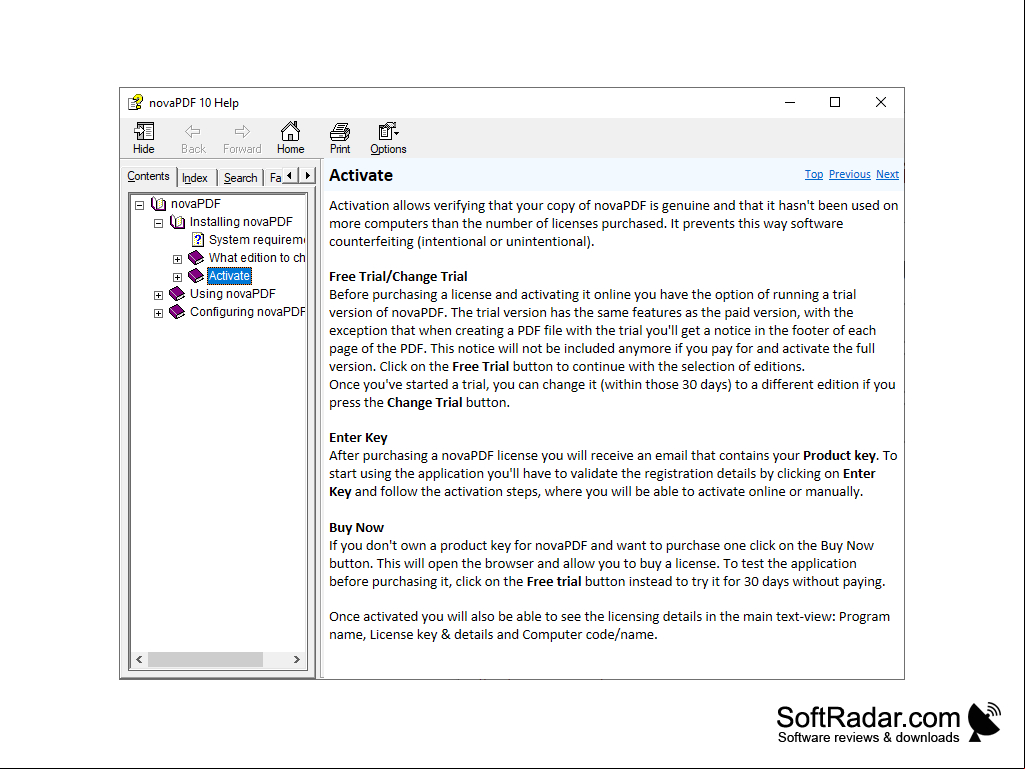This screenshot has width=1025, height=769.
Task: Open the partially visible Favorites tab
Action: (x=274, y=178)
